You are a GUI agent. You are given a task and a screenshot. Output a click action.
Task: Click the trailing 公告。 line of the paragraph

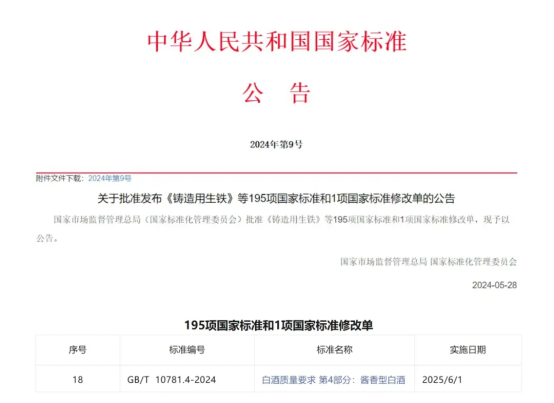pos(47,238)
